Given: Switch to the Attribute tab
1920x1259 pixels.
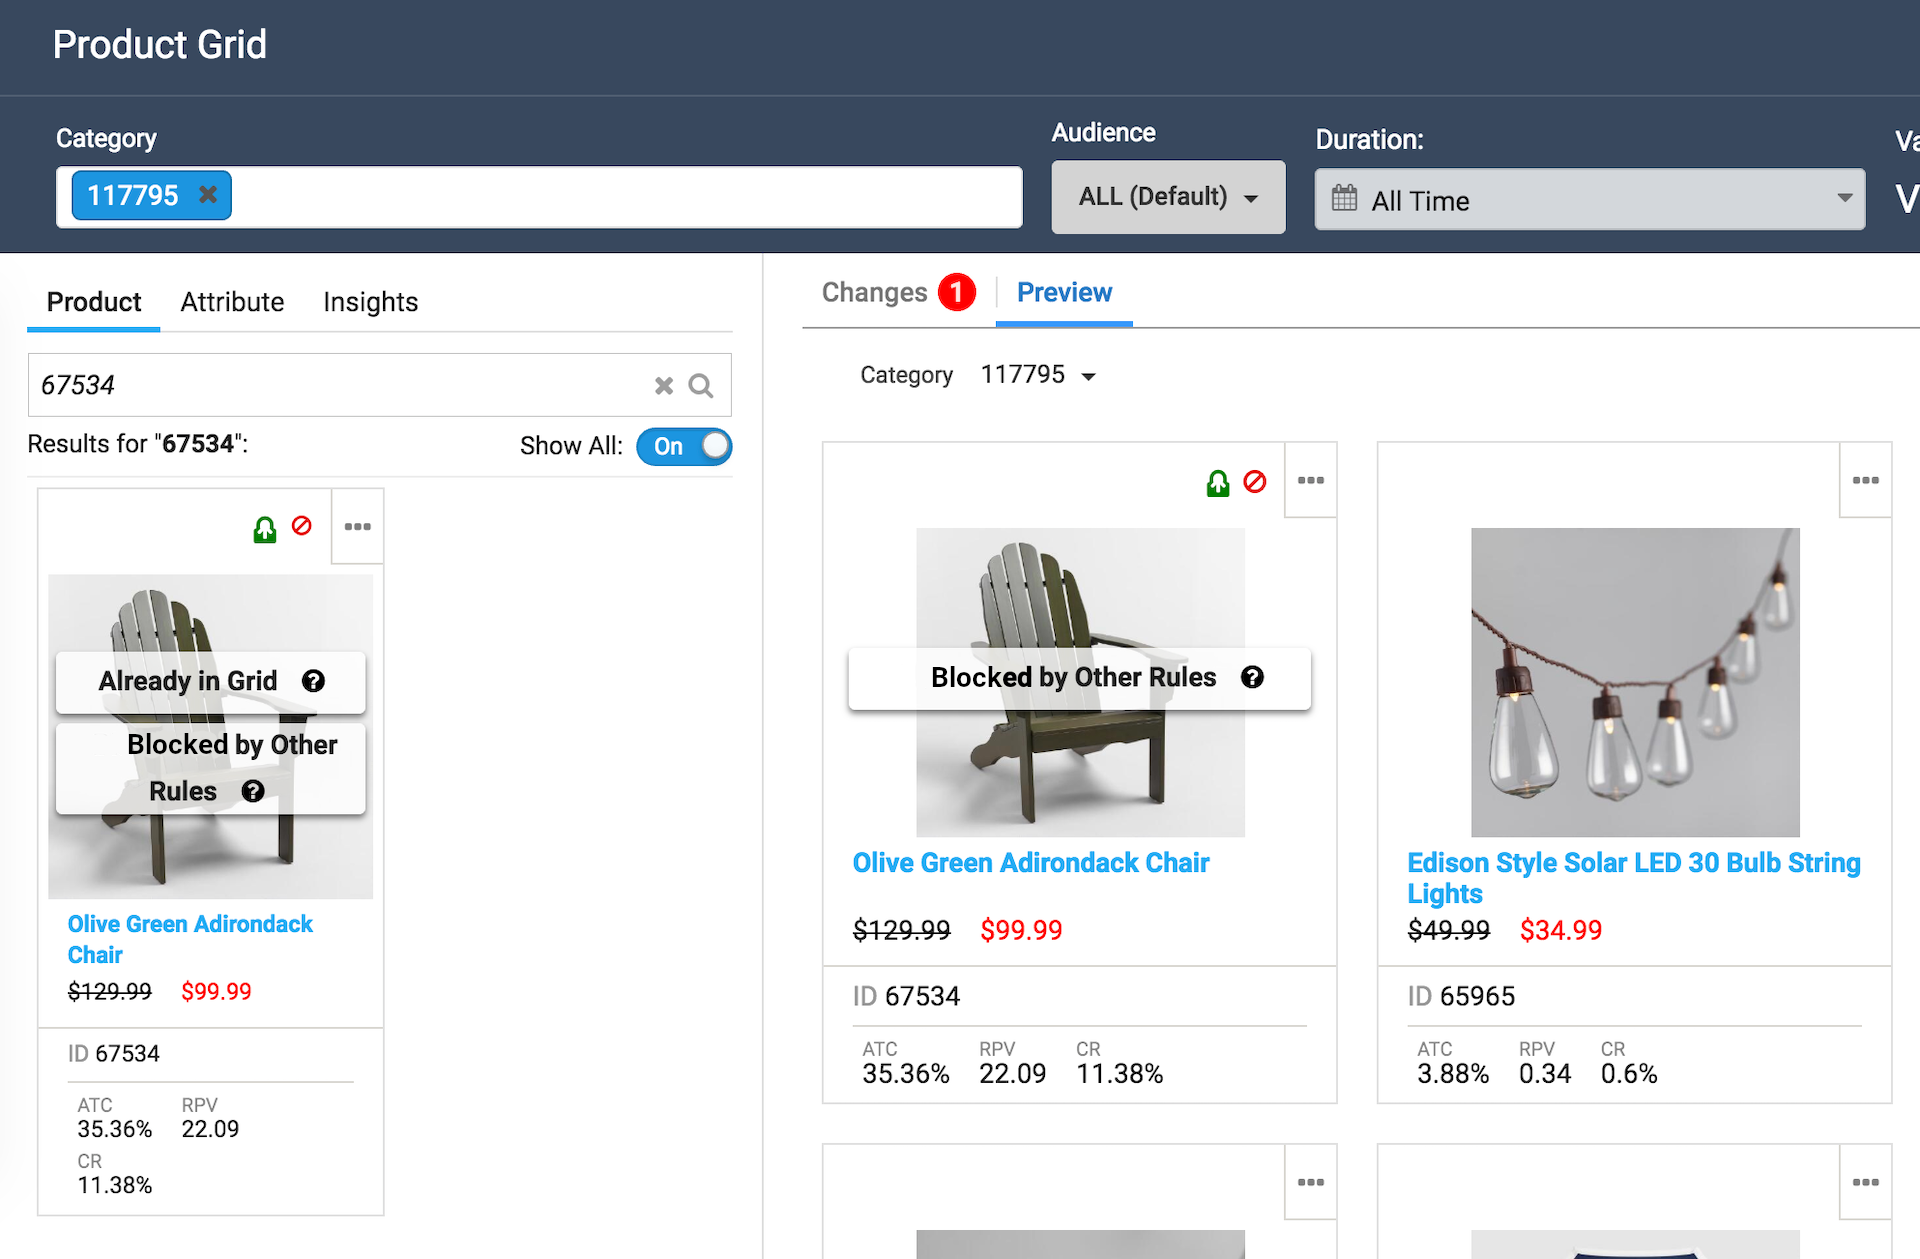Looking at the screenshot, I should tap(232, 302).
